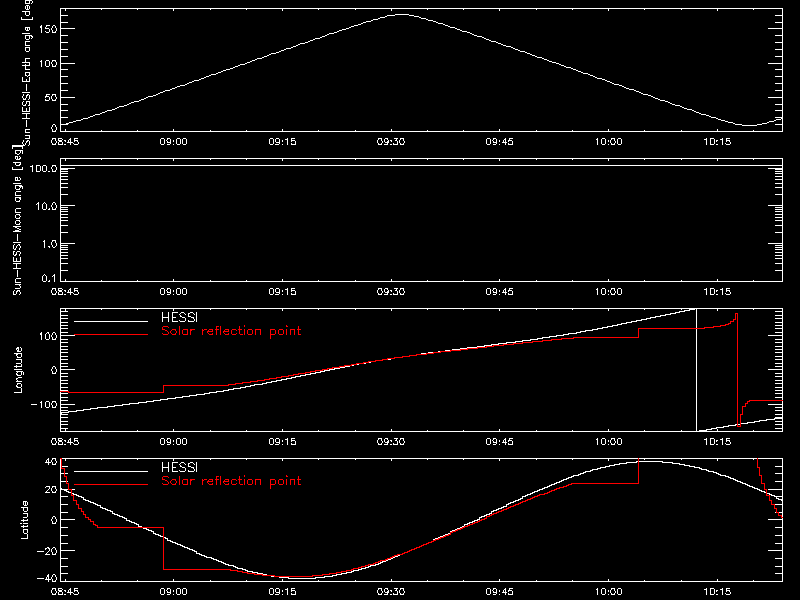Click 10:15 tick below Longitude plot
The image size is (800, 600).
click(717, 442)
